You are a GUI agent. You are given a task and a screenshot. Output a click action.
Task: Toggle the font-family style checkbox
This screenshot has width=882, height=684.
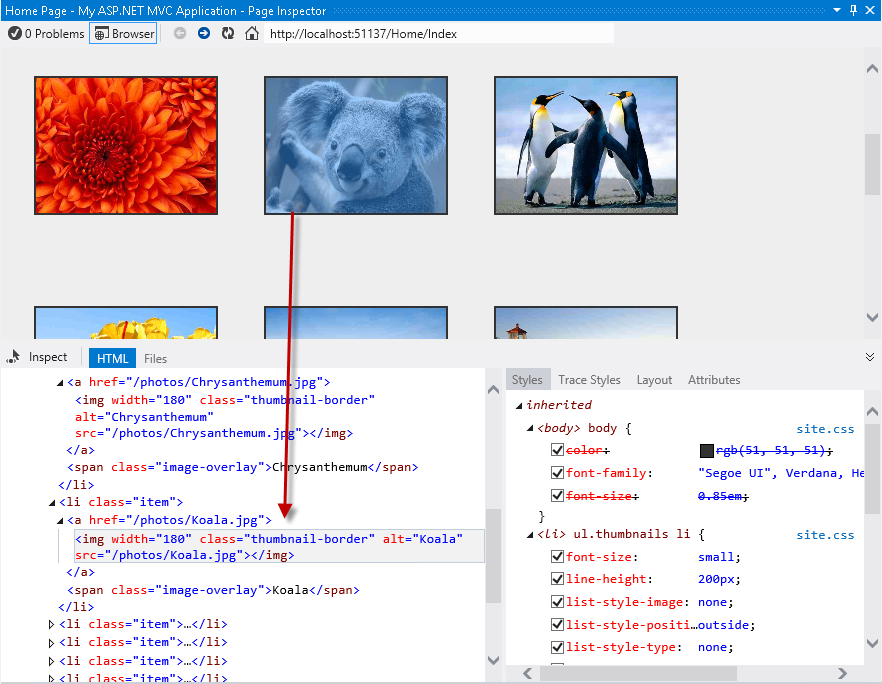coord(558,472)
